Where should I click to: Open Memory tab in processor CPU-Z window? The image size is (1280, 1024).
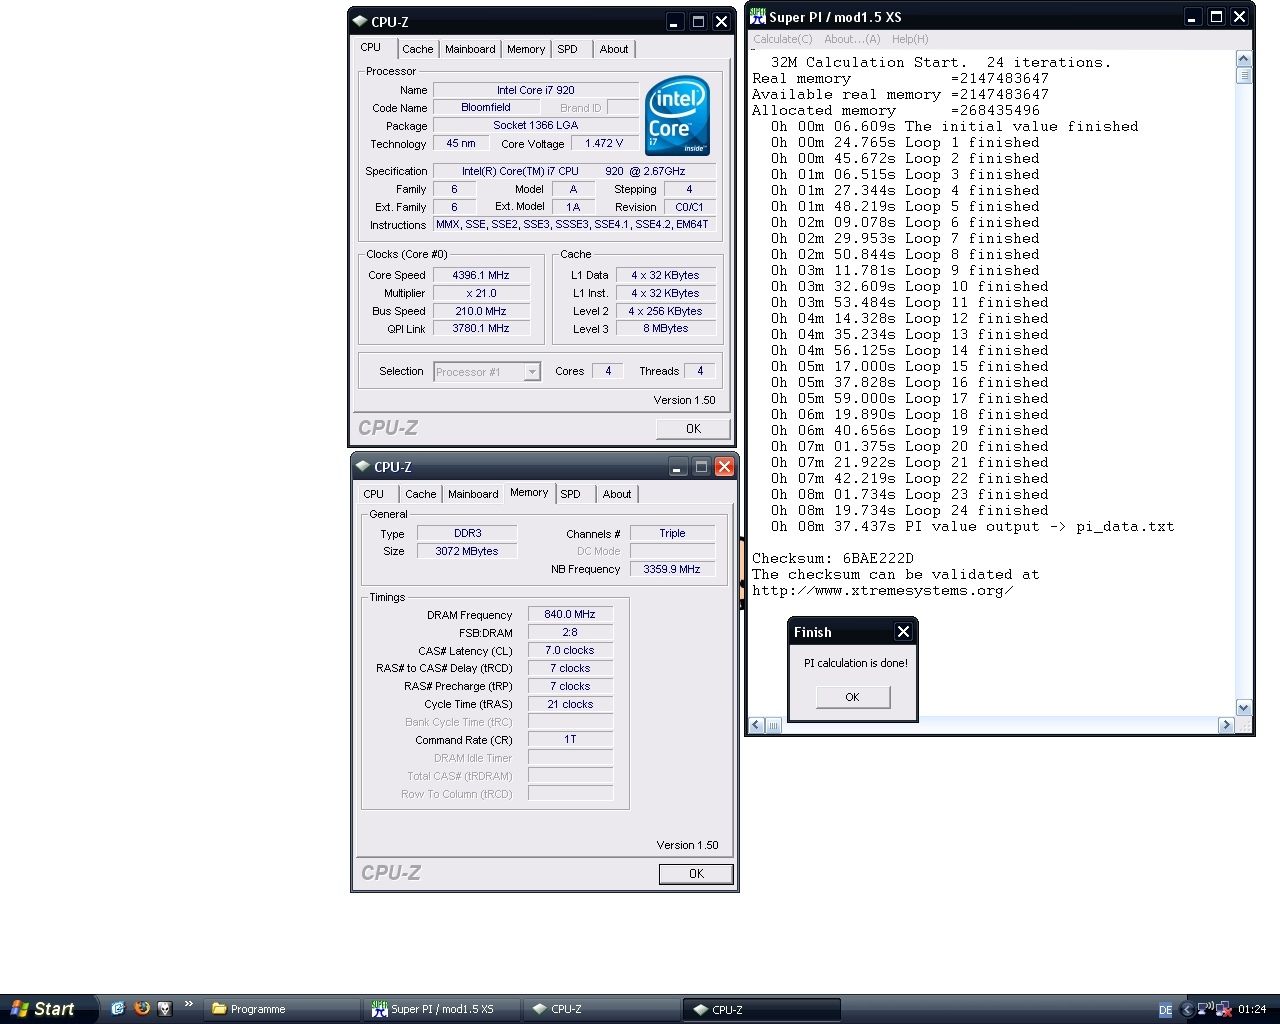526,49
